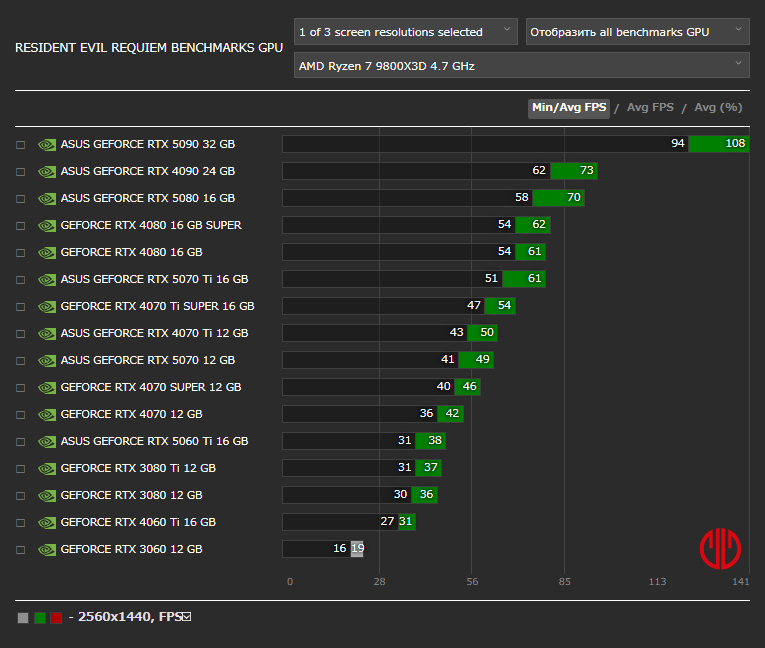
Task: Open the AMD Ryzen 7 9800X3D processor dropdown
Action: pos(521,66)
